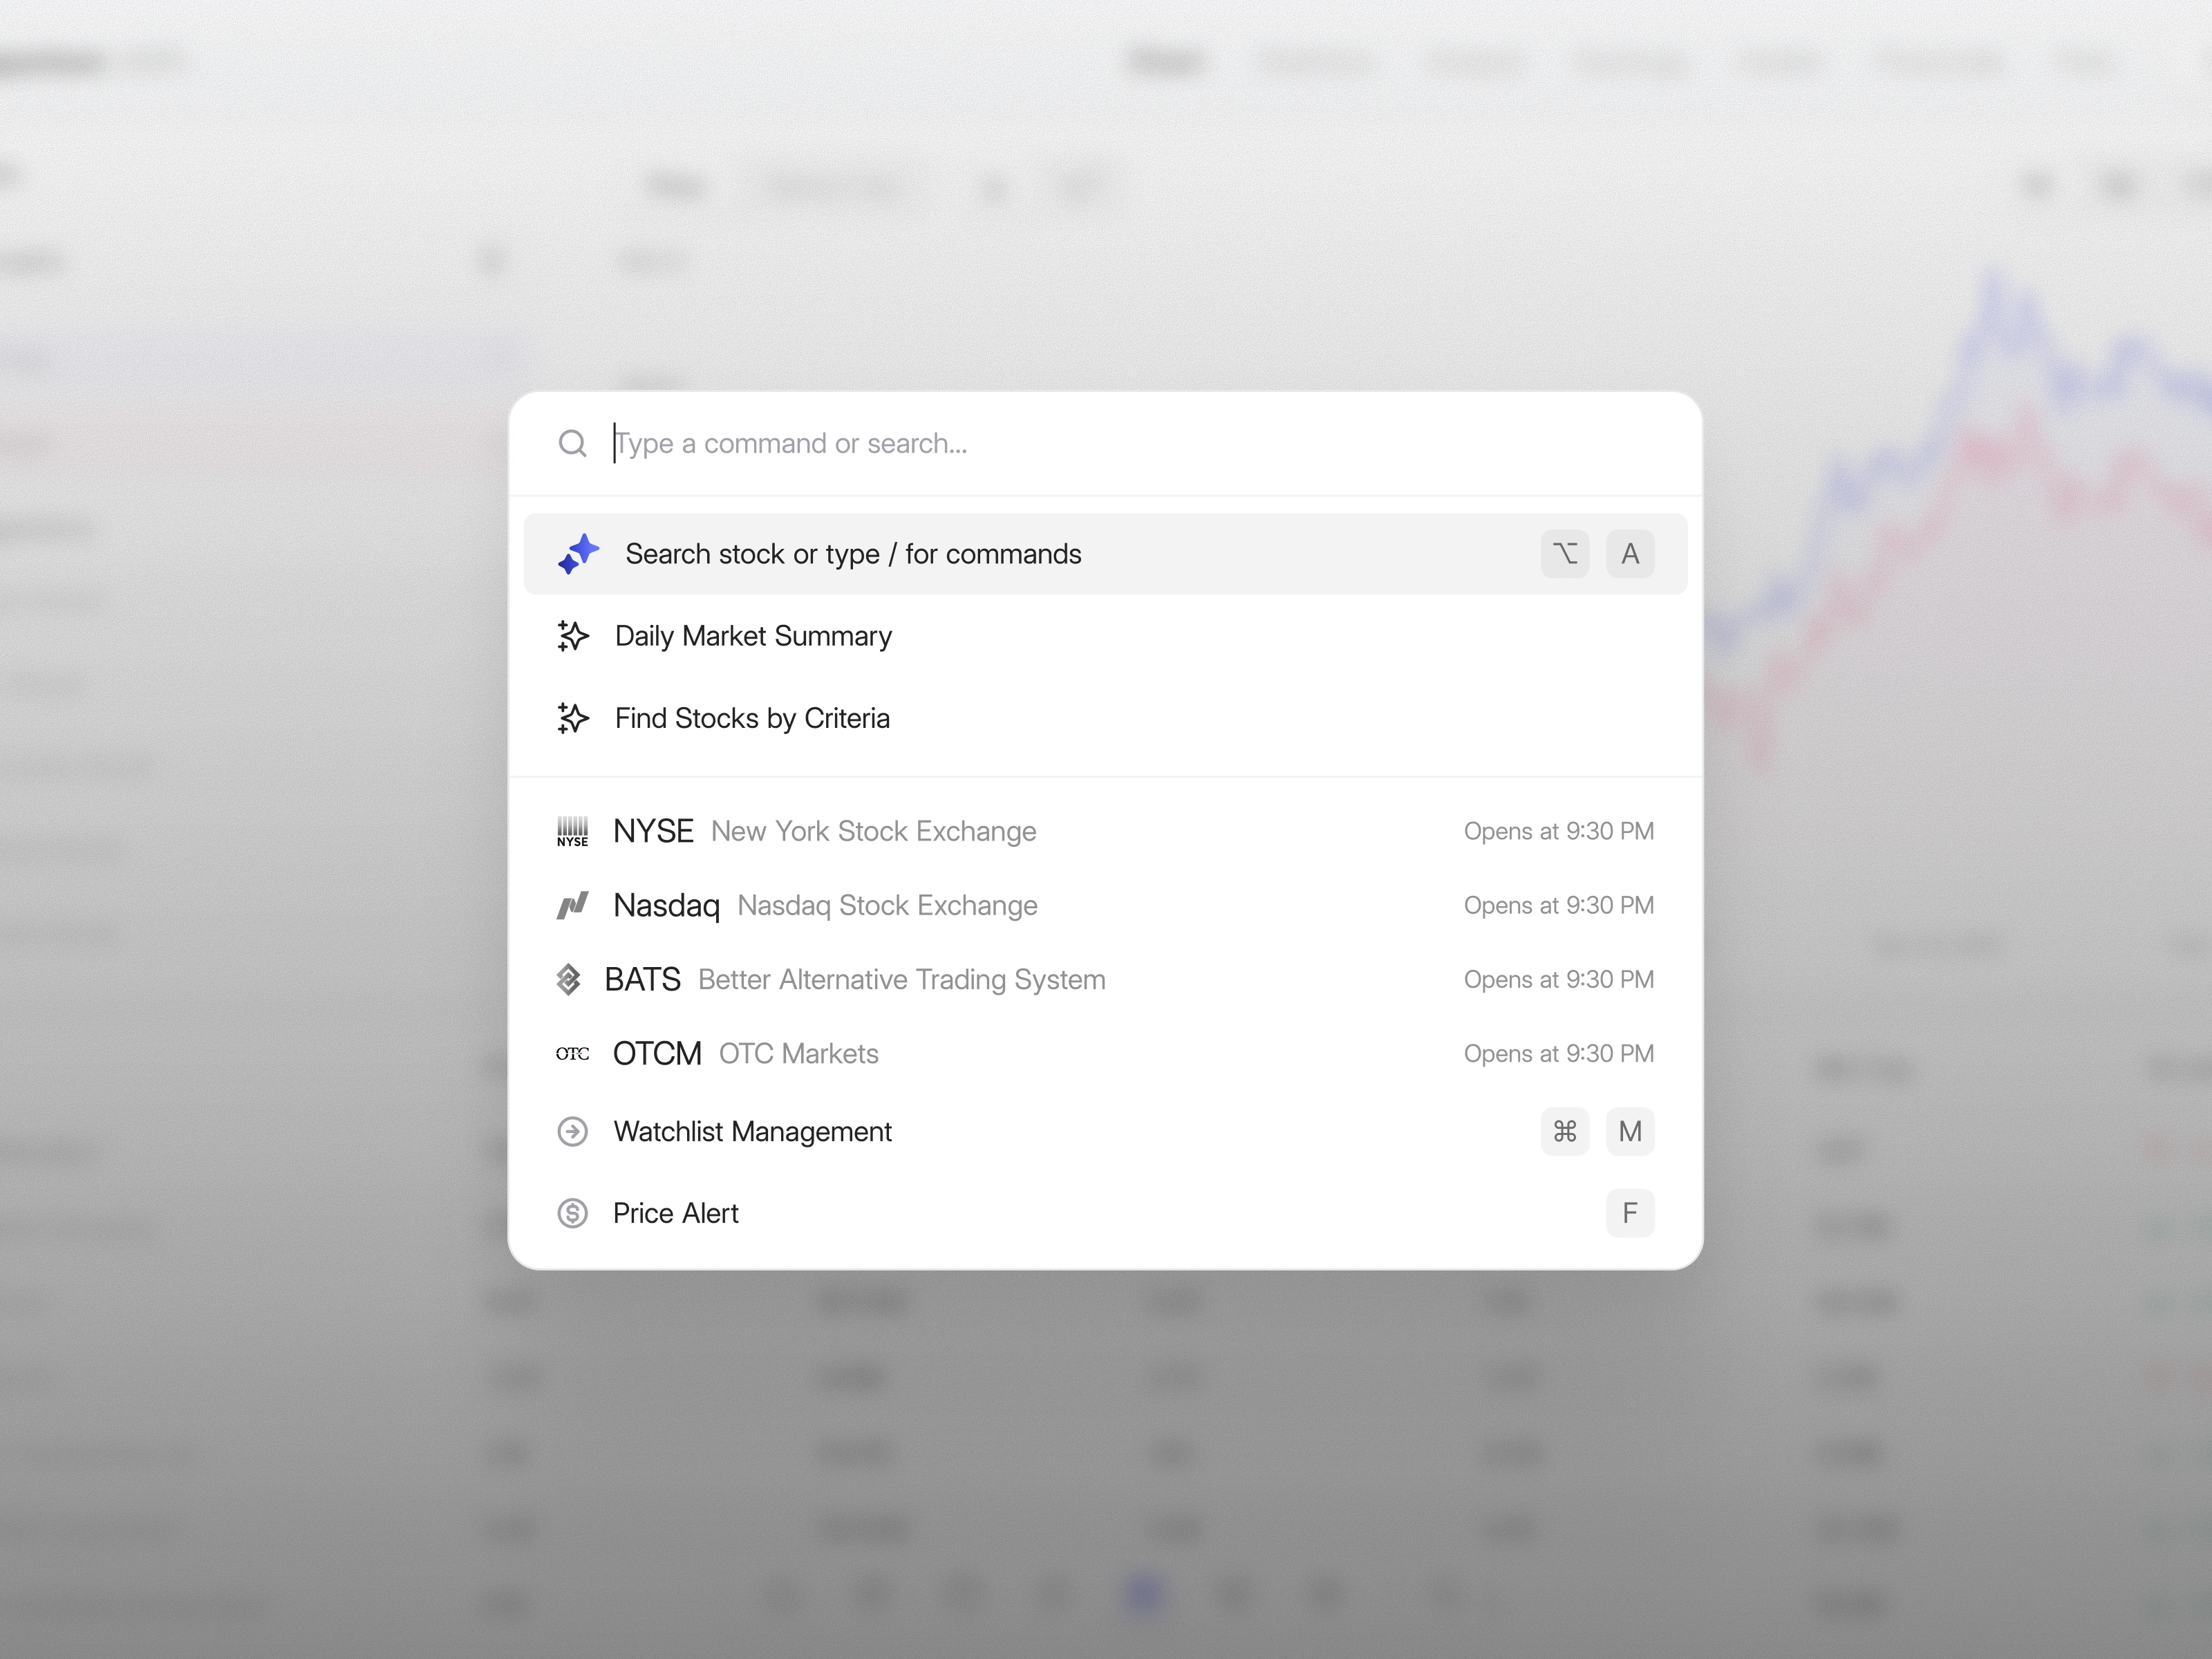Click Better Alternative Trading System text

[902, 979]
